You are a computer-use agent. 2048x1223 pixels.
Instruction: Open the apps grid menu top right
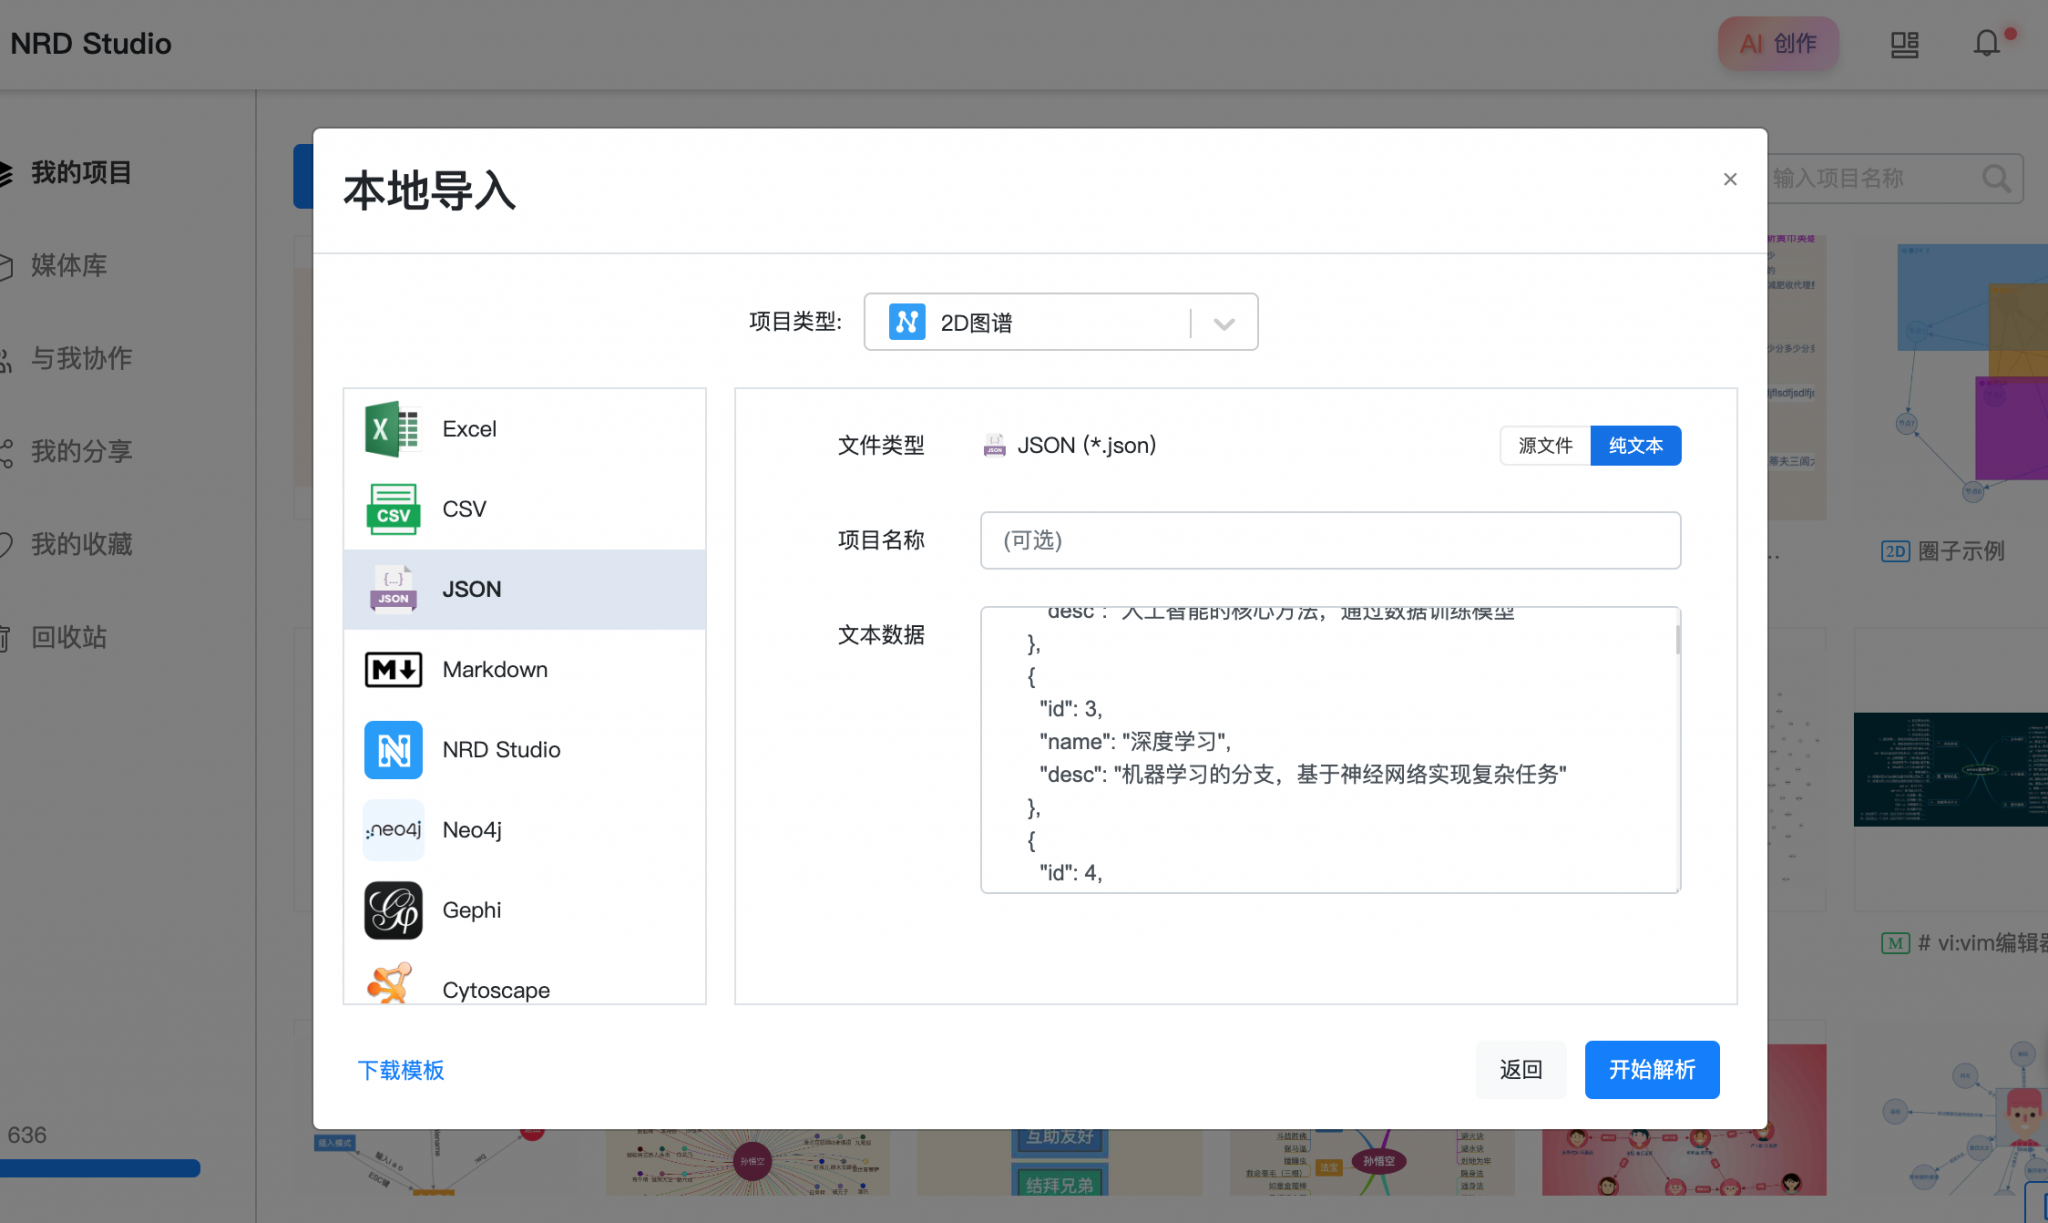click(1904, 43)
